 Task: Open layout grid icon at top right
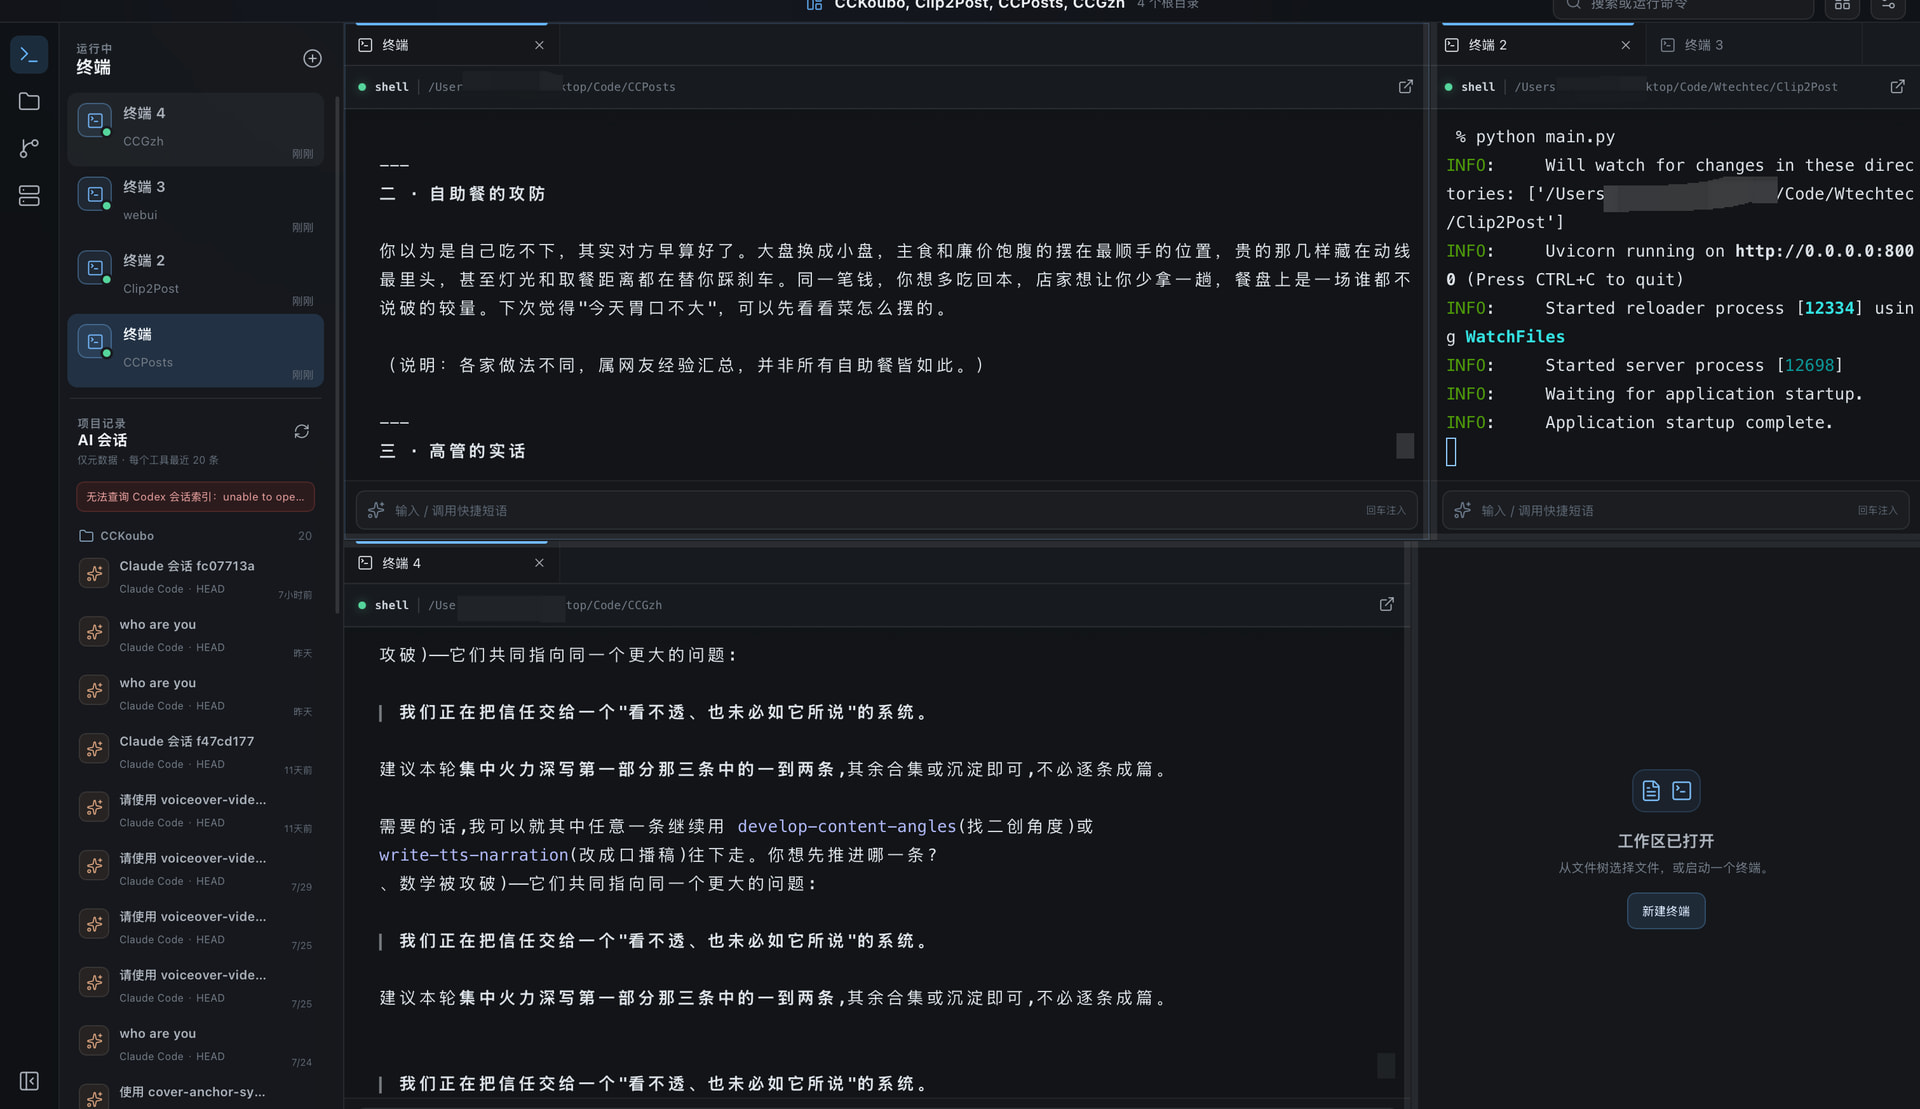1842,6
